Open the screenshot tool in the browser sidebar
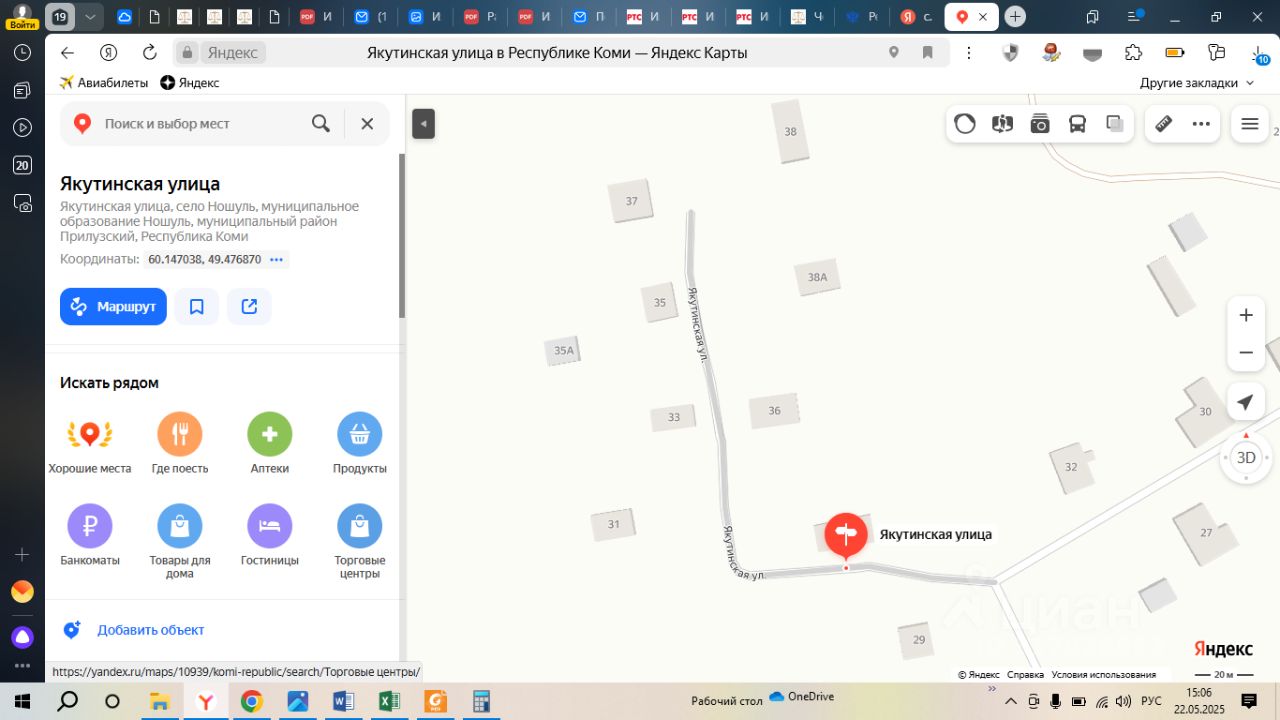This screenshot has height=720, width=1280. tap(22, 203)
